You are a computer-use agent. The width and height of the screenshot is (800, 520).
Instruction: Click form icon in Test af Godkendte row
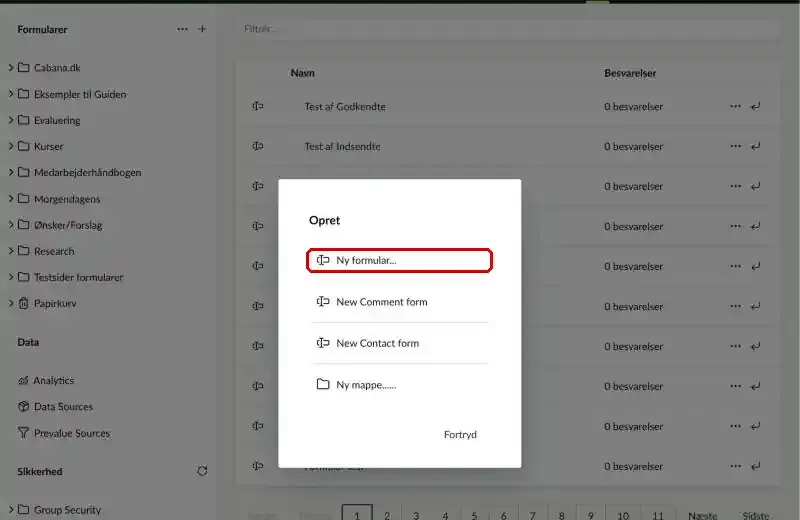(258, 106)
